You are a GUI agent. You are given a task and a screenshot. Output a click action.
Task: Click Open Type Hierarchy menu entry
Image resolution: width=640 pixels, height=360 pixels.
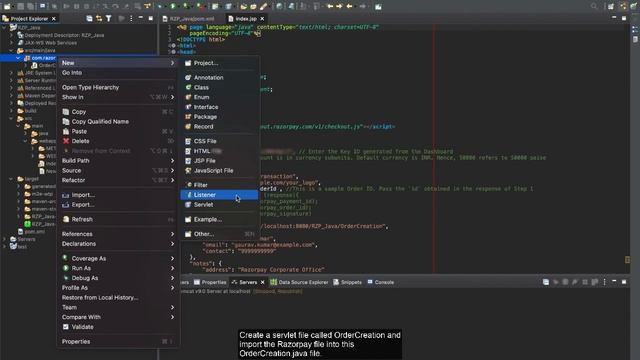[118, 87]
